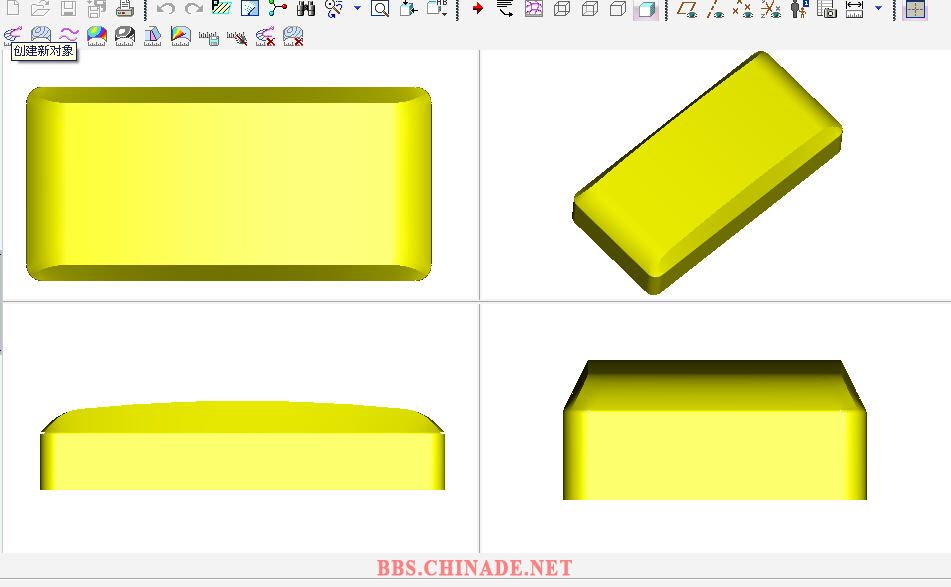Click the isometric view of yellow block

(x=707, y=173)
